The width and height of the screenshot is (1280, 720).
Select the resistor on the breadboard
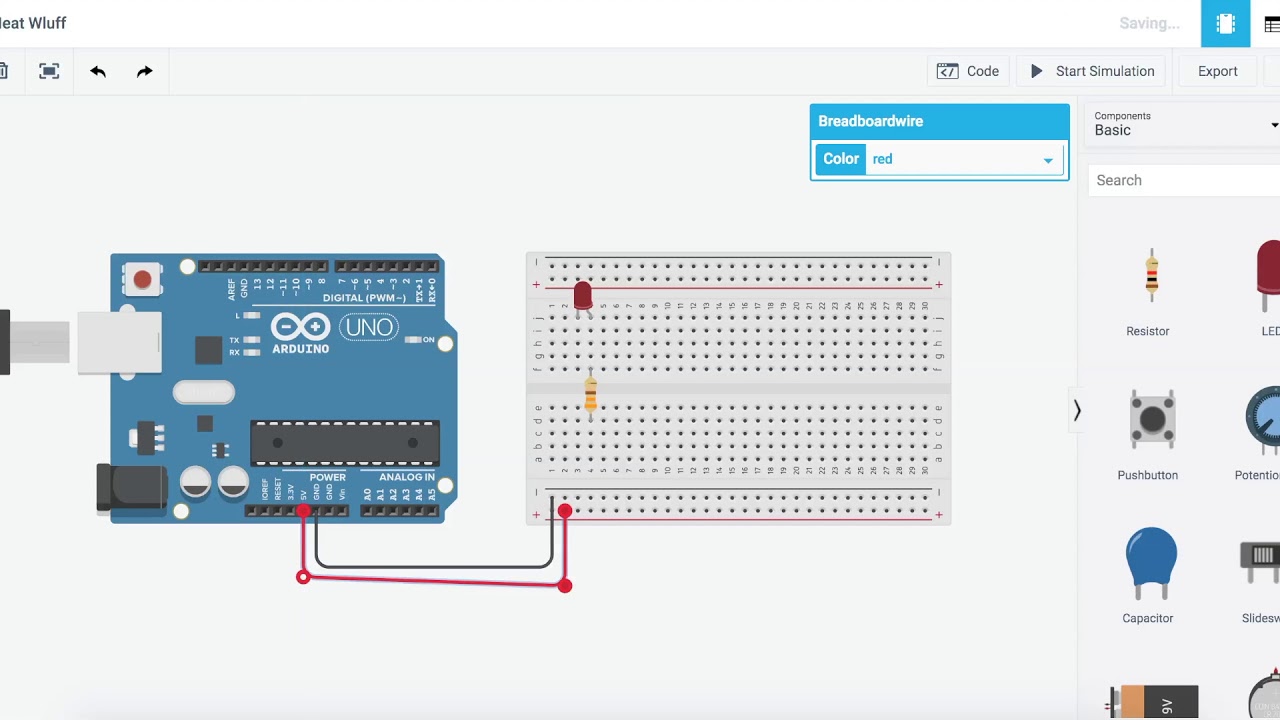[x=590, y=394]
